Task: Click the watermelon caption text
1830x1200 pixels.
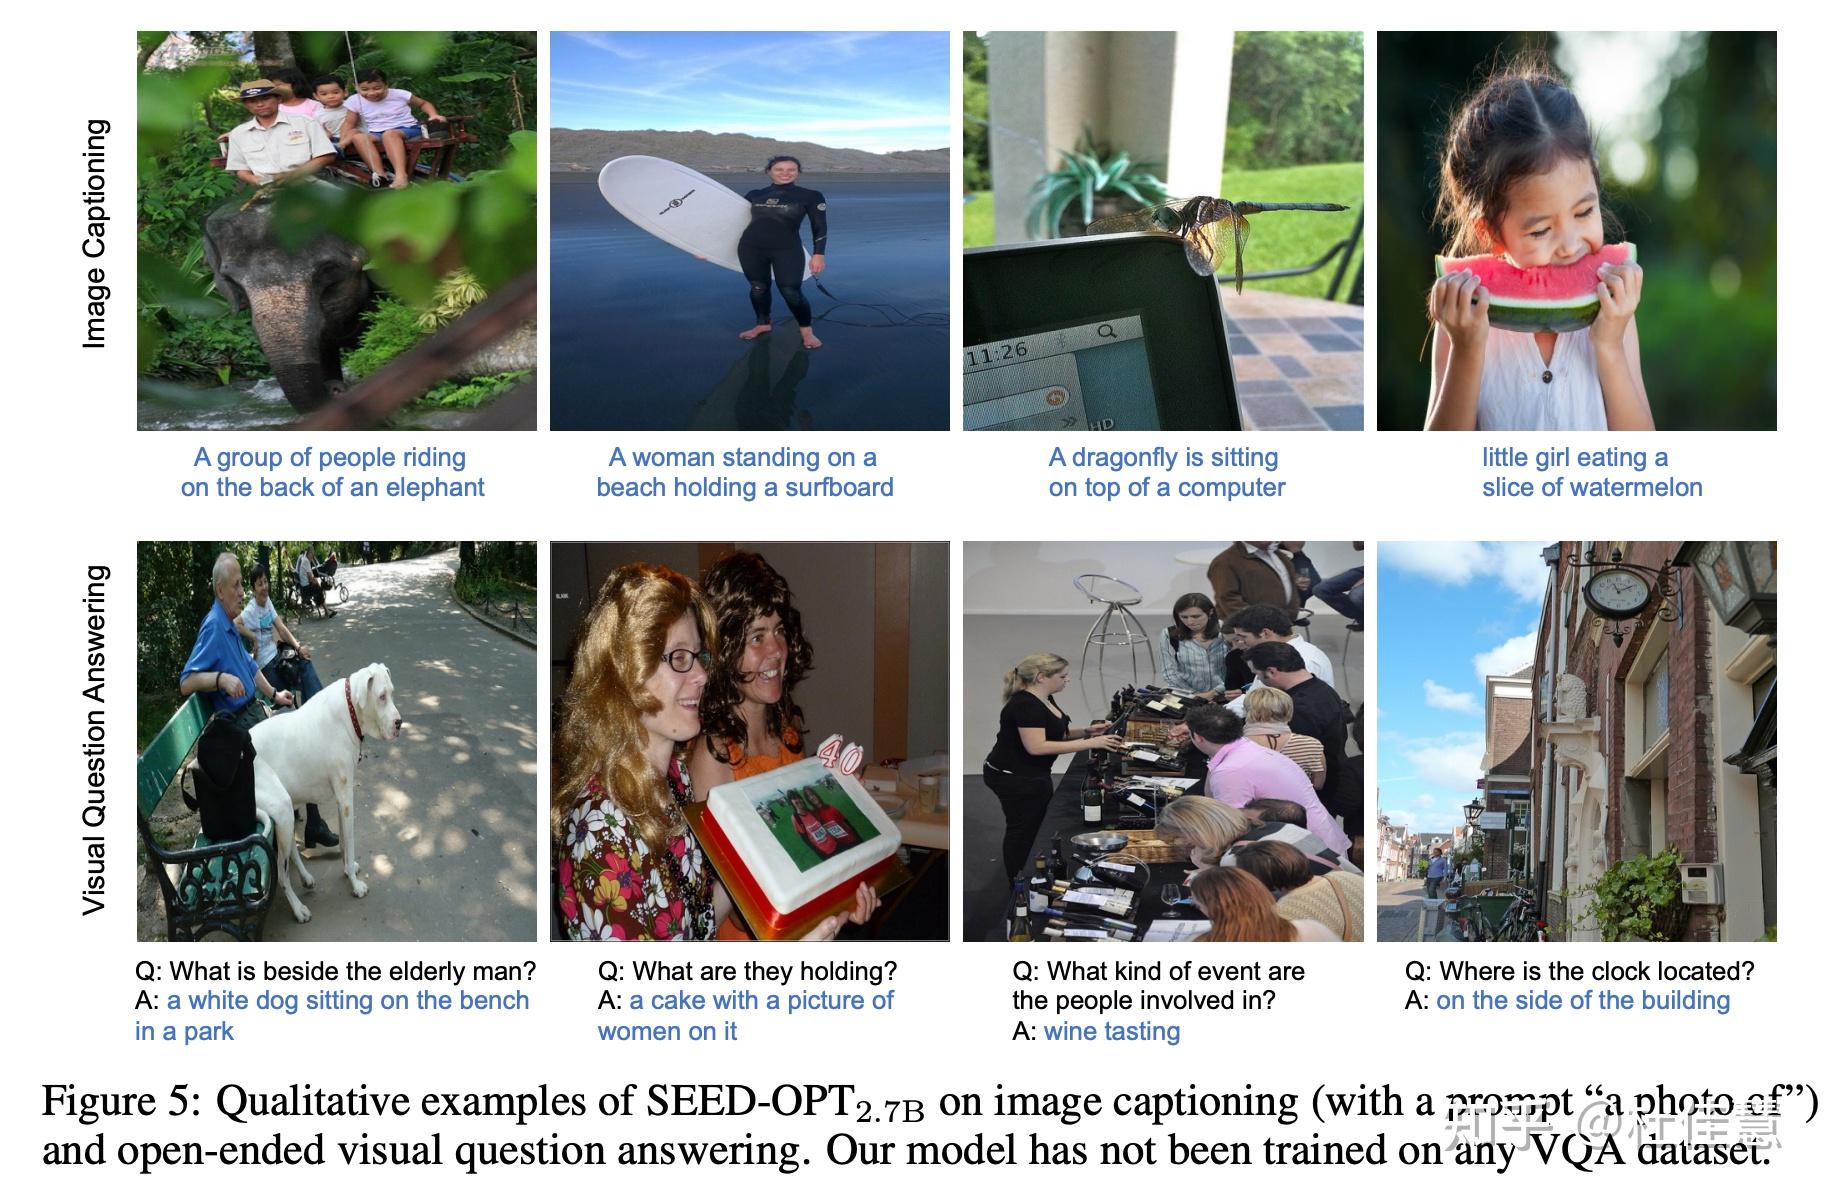Action: pyautogui.click(x=1592, y=472)
